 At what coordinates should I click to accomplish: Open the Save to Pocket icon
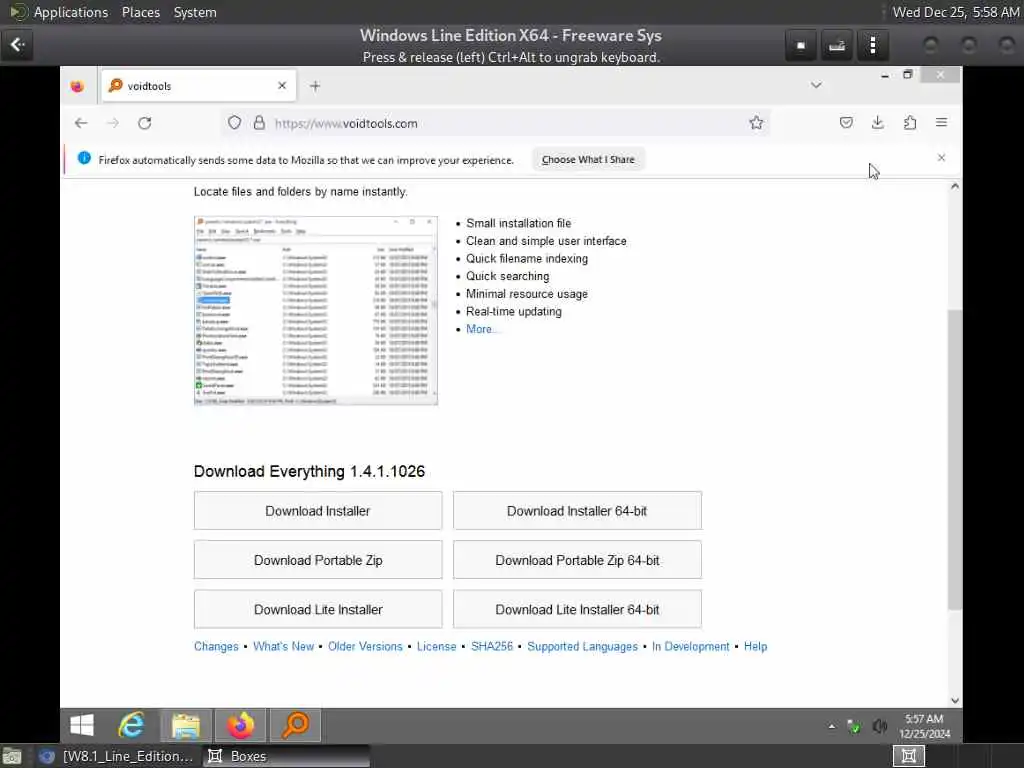pos(846,123)
